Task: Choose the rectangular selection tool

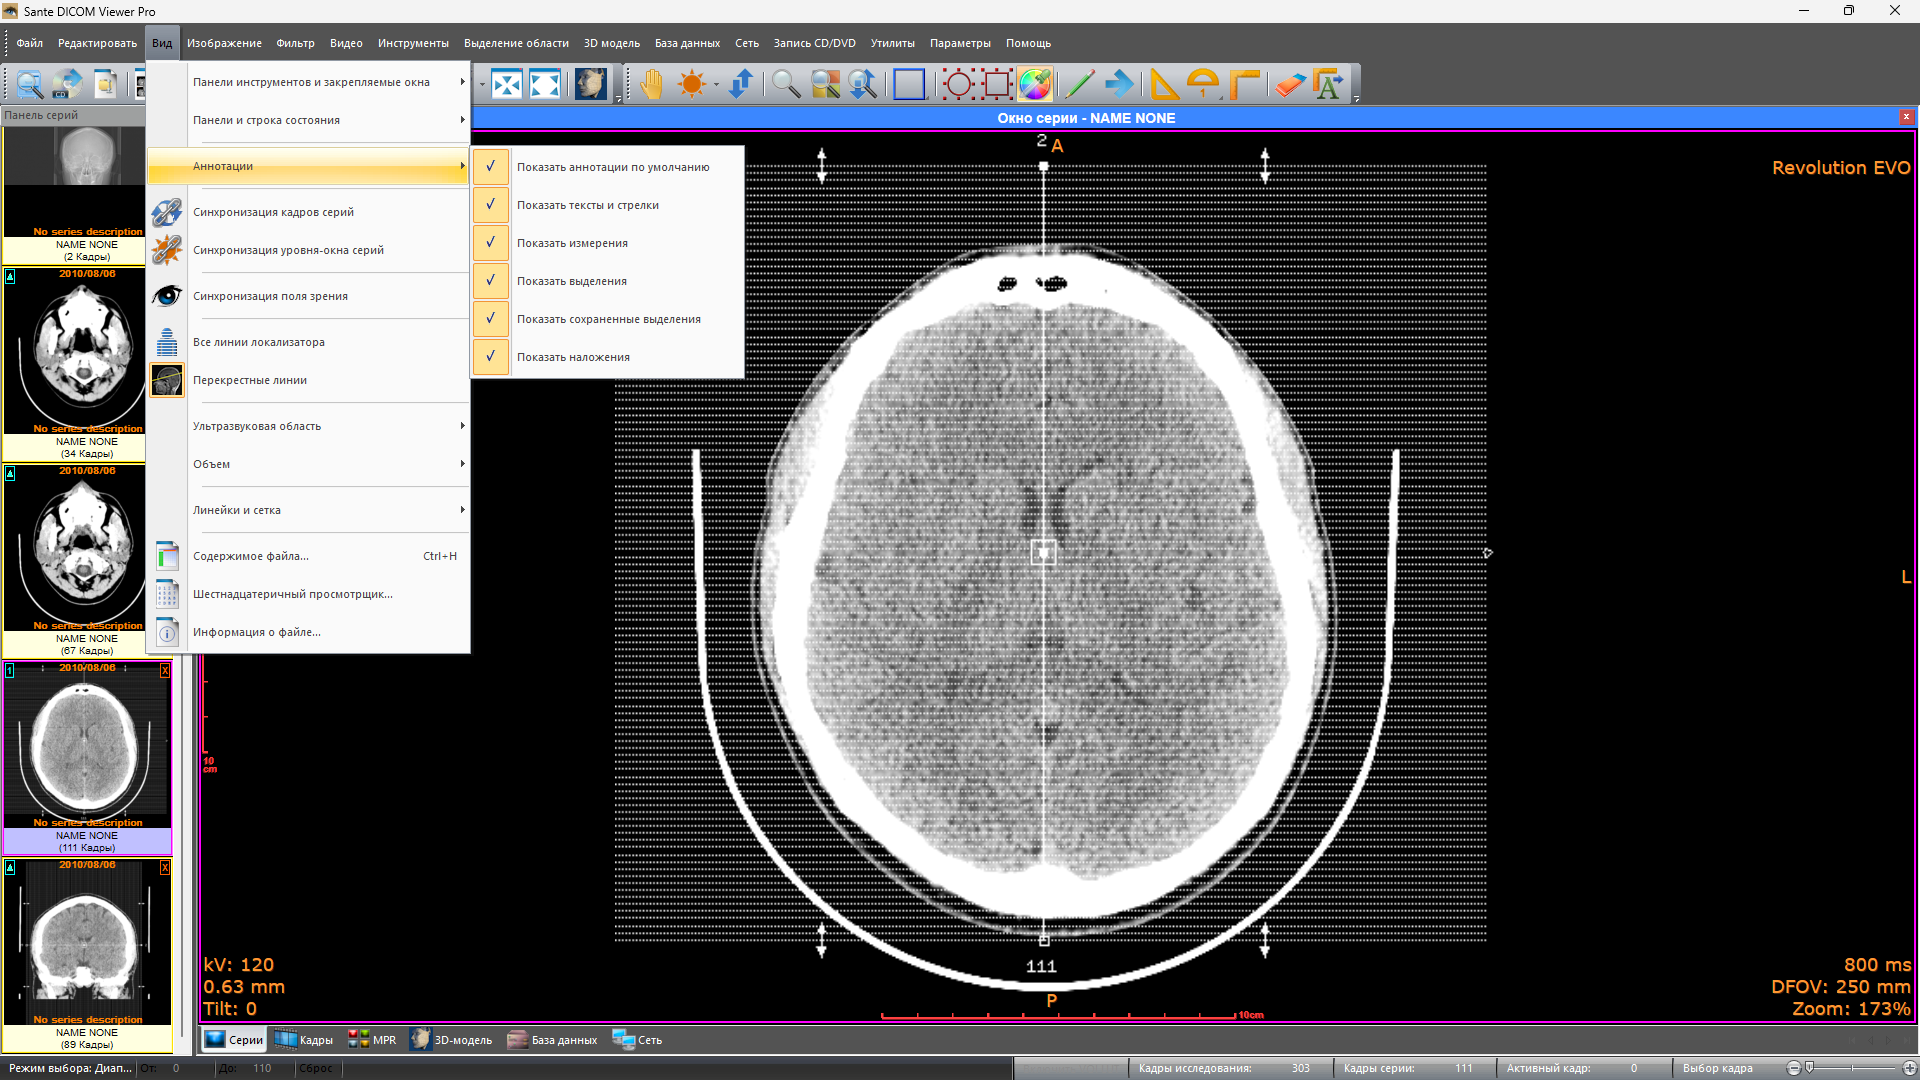Action: point(997,84)
